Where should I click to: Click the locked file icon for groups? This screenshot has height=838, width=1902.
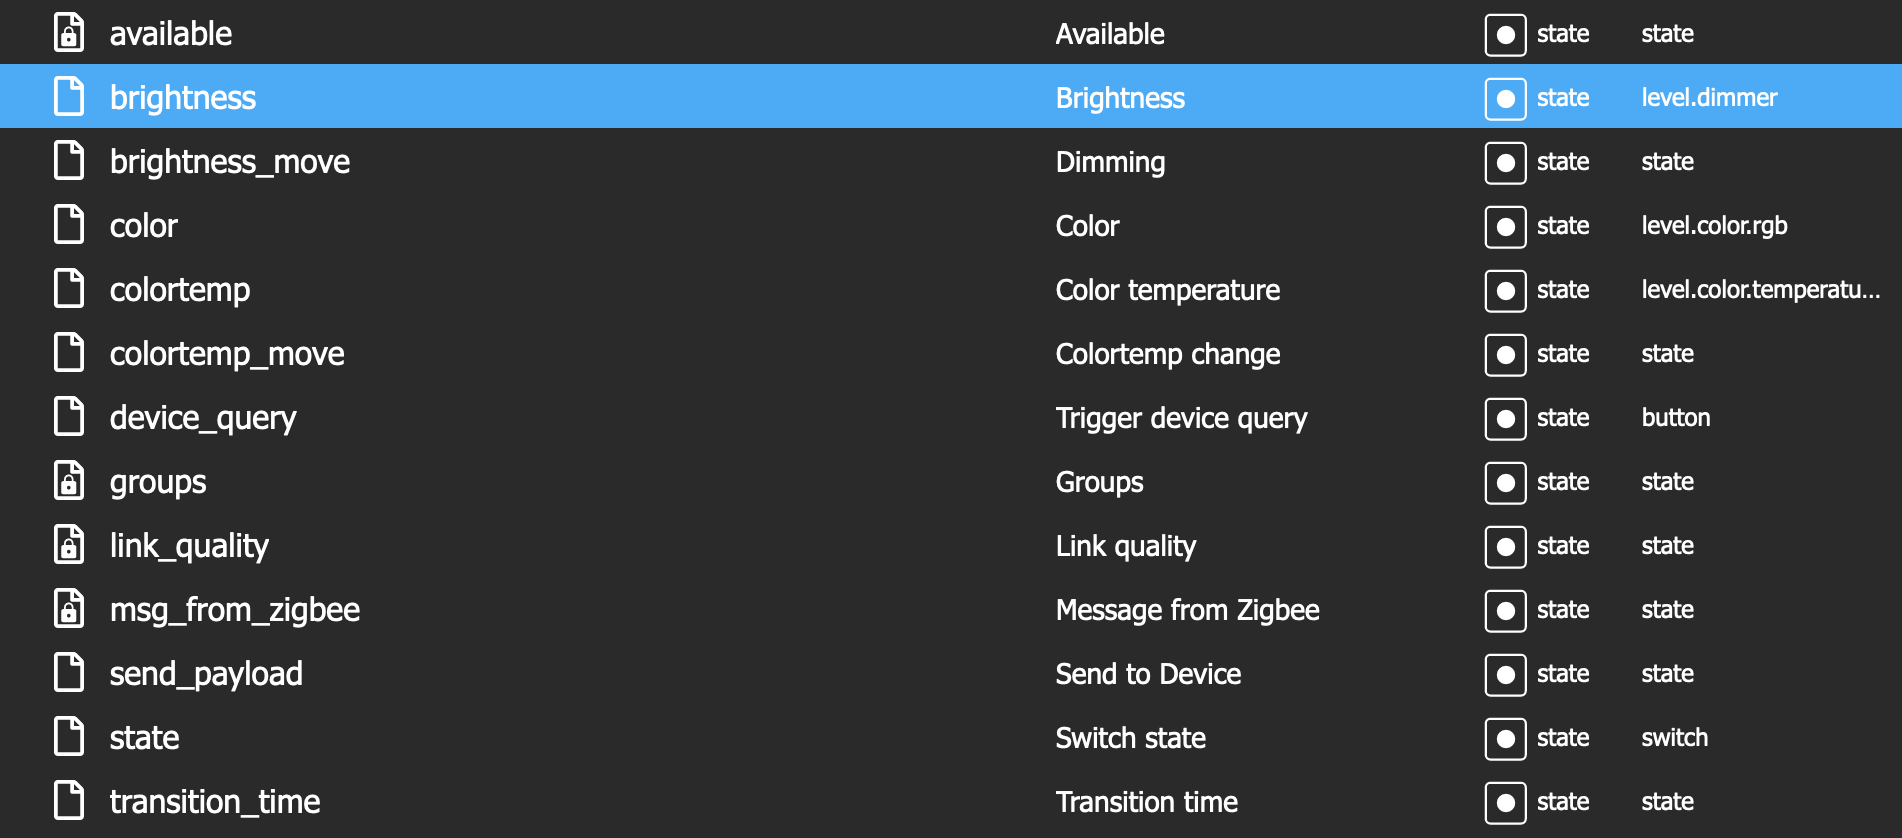coord(69,481)
